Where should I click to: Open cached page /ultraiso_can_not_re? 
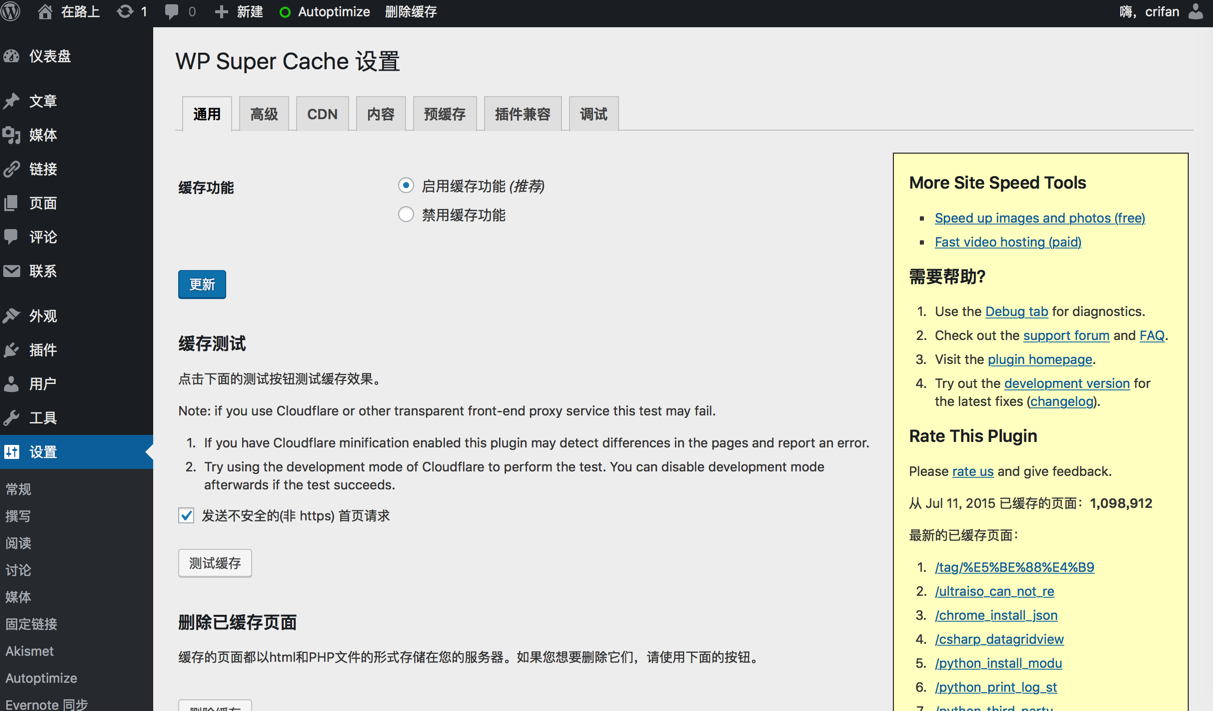coord(994,592)
